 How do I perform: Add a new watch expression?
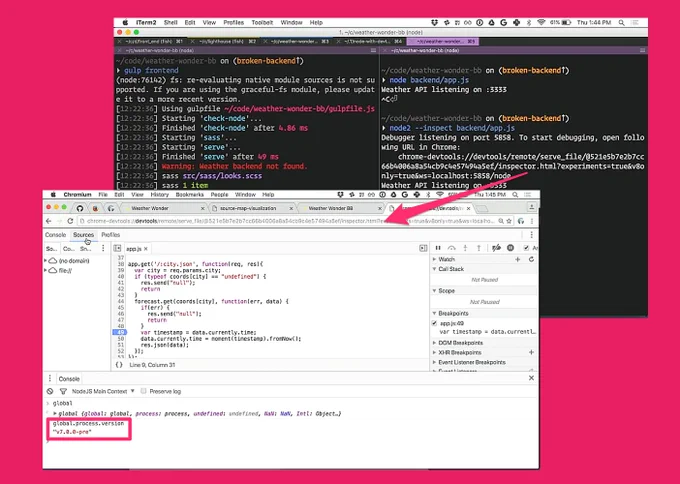point(517,259)
